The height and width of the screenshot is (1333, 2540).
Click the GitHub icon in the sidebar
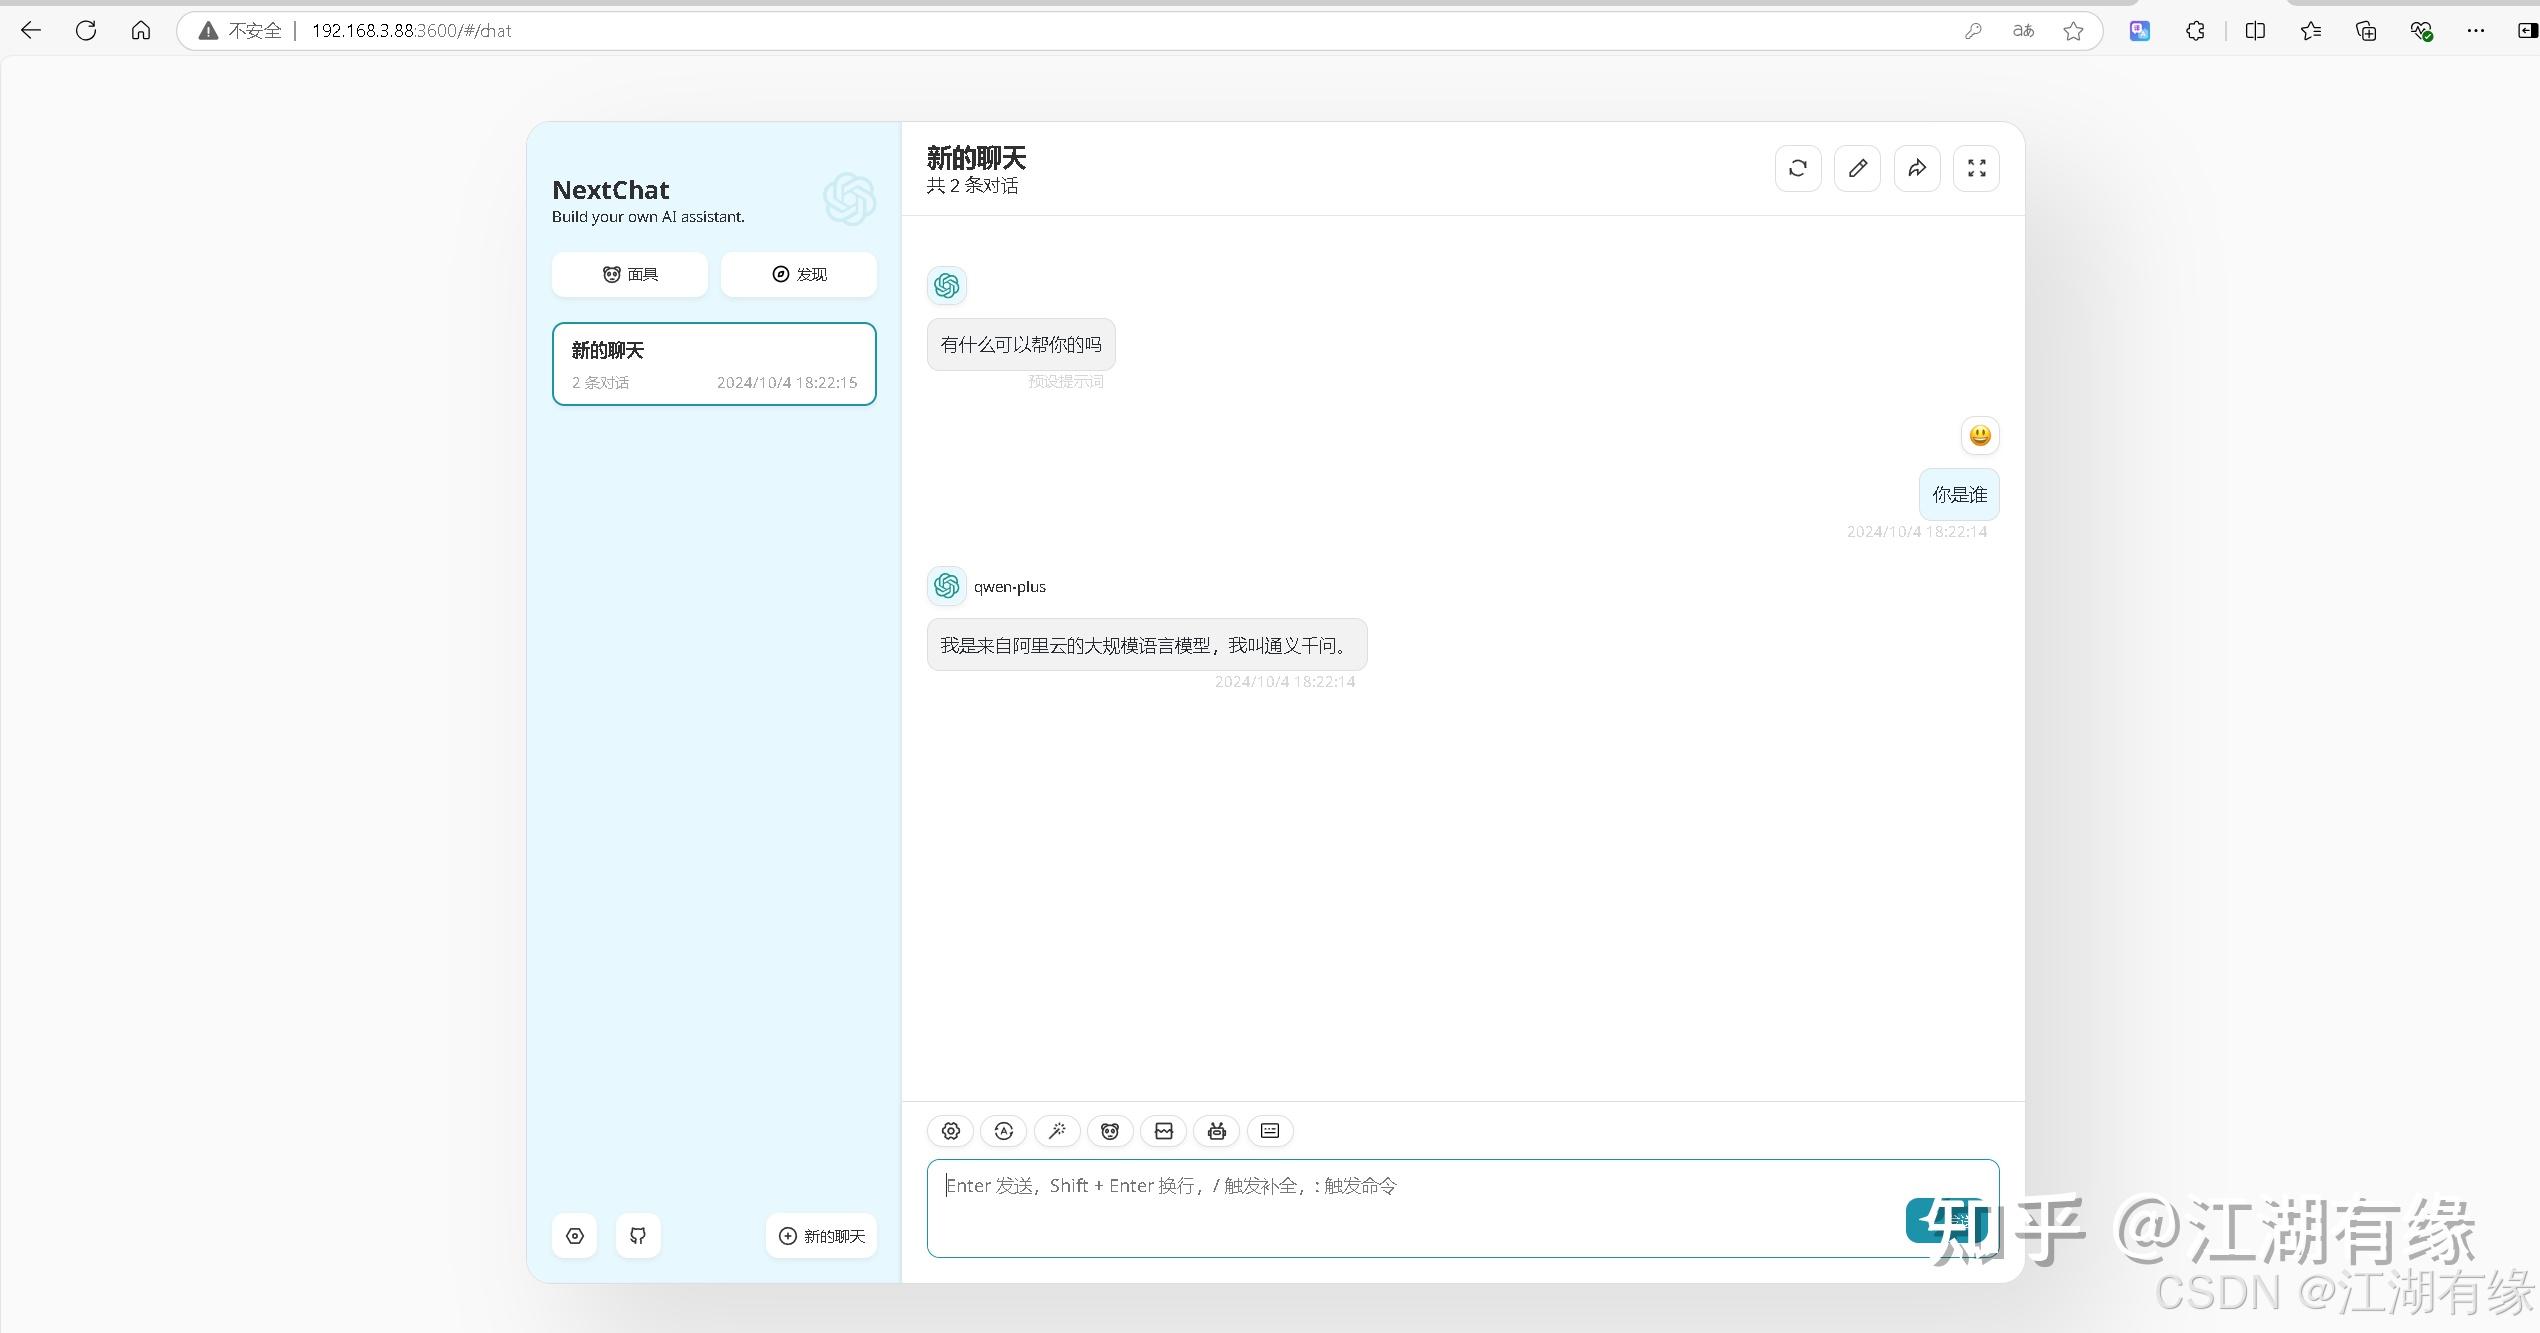click(x=638, y=1235)
